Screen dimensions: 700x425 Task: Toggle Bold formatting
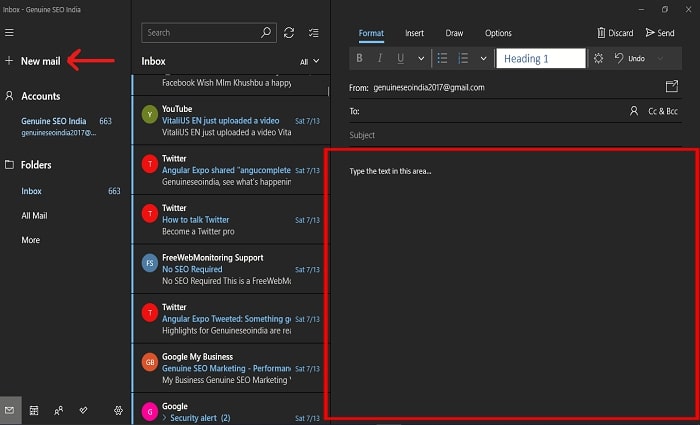point(359,58)
